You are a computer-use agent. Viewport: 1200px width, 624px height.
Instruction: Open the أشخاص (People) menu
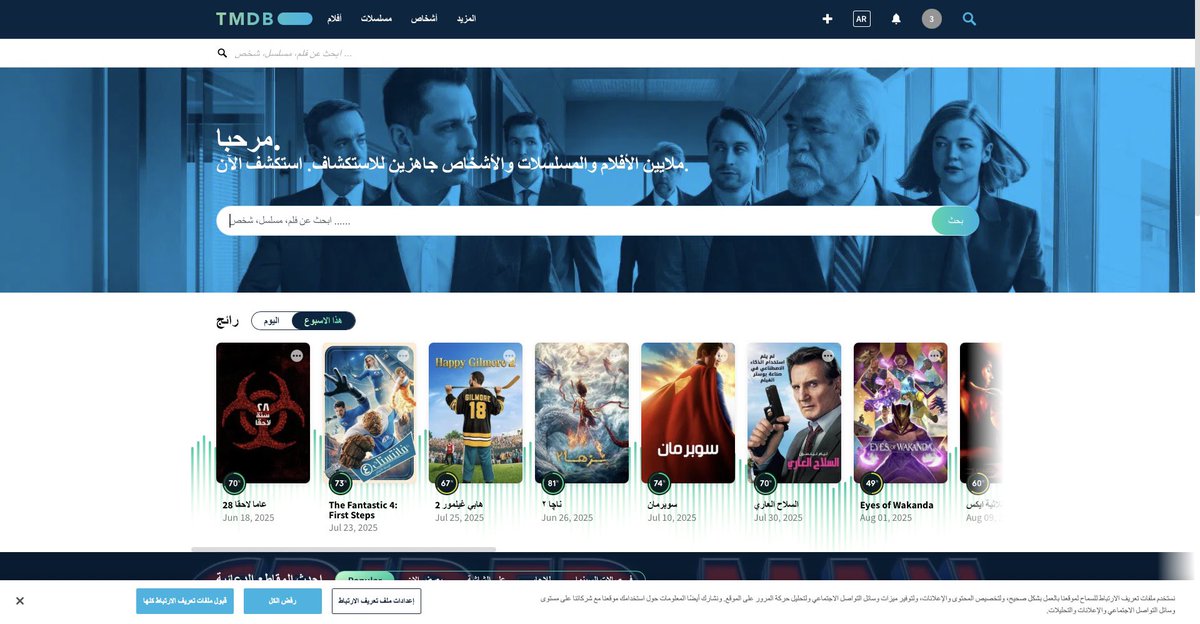pyautogui.click(x=424, y=19)
